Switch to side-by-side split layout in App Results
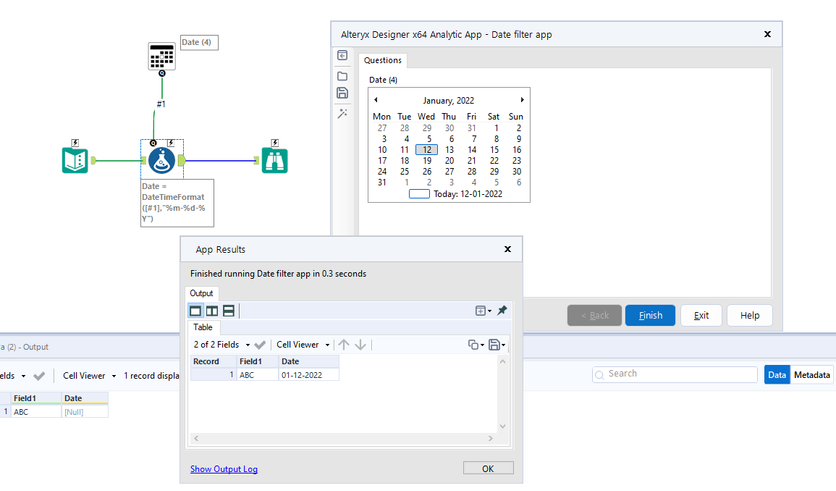The height and width of the screenshot is (491, 836). [x=212, y=311]
